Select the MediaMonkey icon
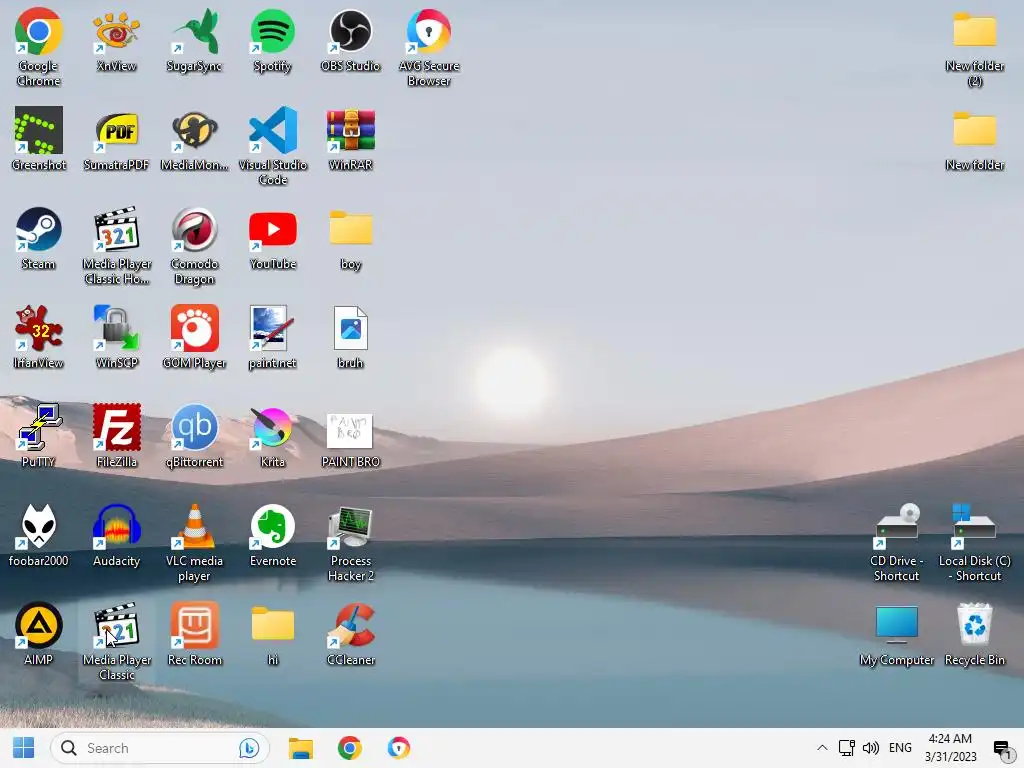Image resolution: width=1024 pixels, height=768 pixels. (195, 130)
